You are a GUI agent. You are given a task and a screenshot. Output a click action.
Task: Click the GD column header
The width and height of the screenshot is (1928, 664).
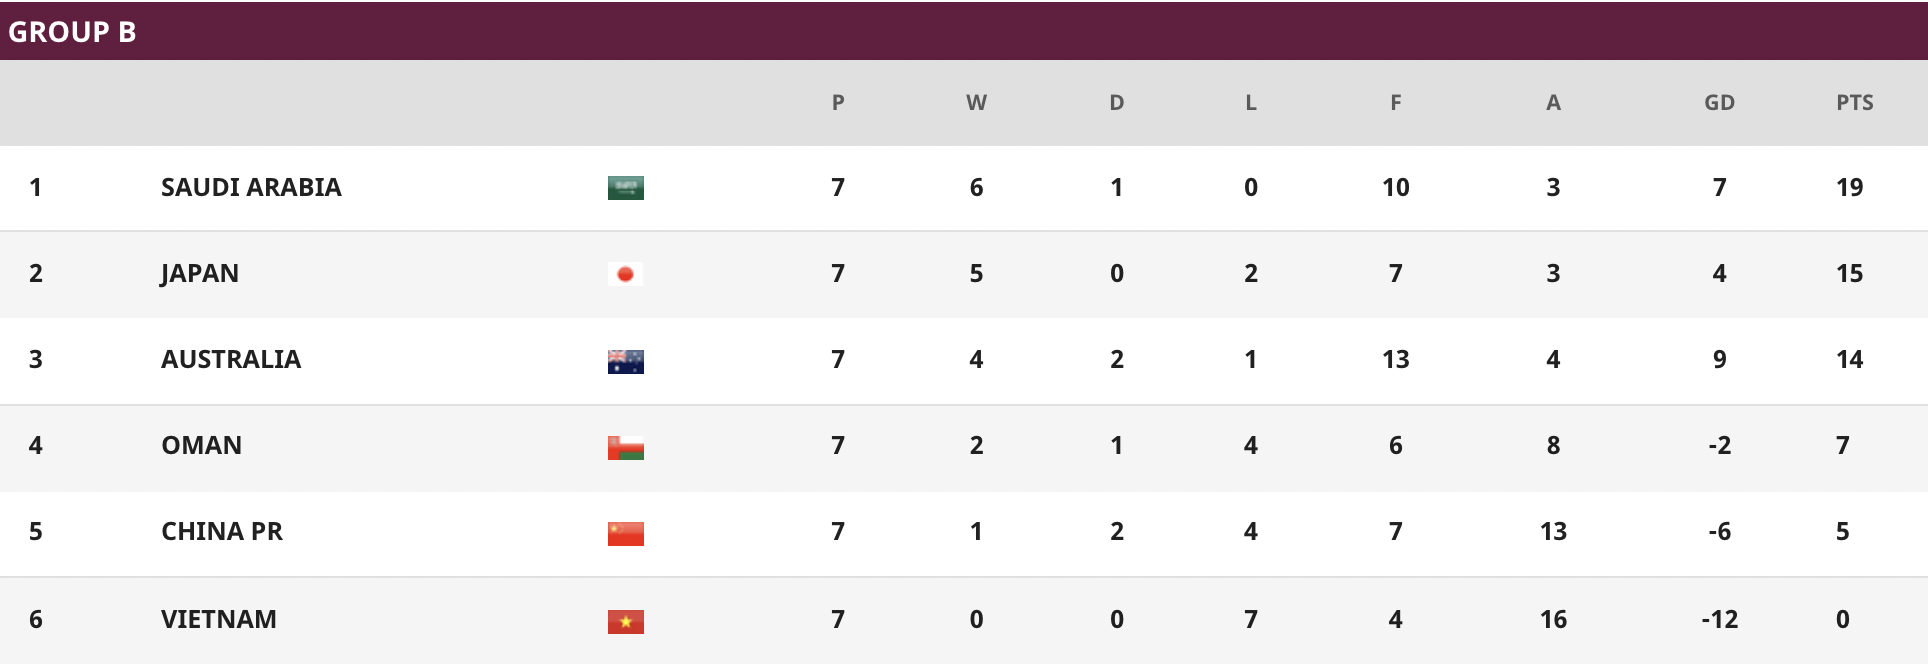(x=1720, y=102)
